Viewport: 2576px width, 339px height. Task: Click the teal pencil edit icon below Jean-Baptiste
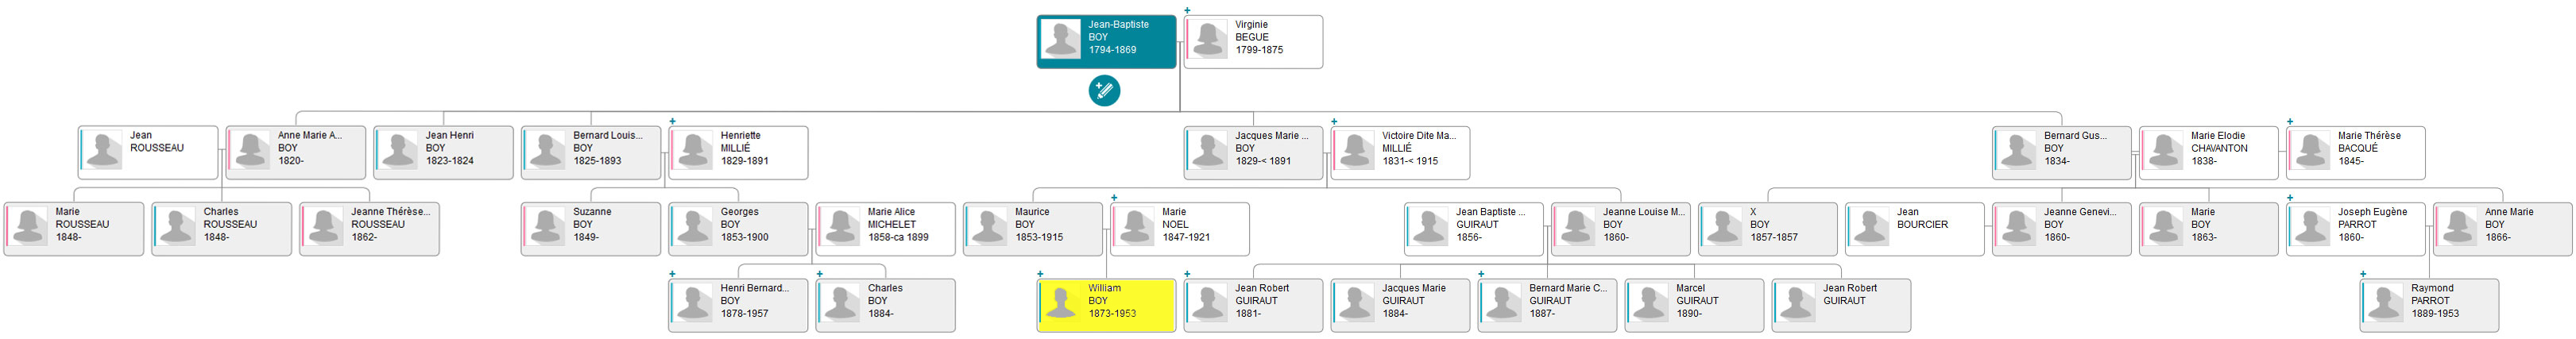[1104, 91]
